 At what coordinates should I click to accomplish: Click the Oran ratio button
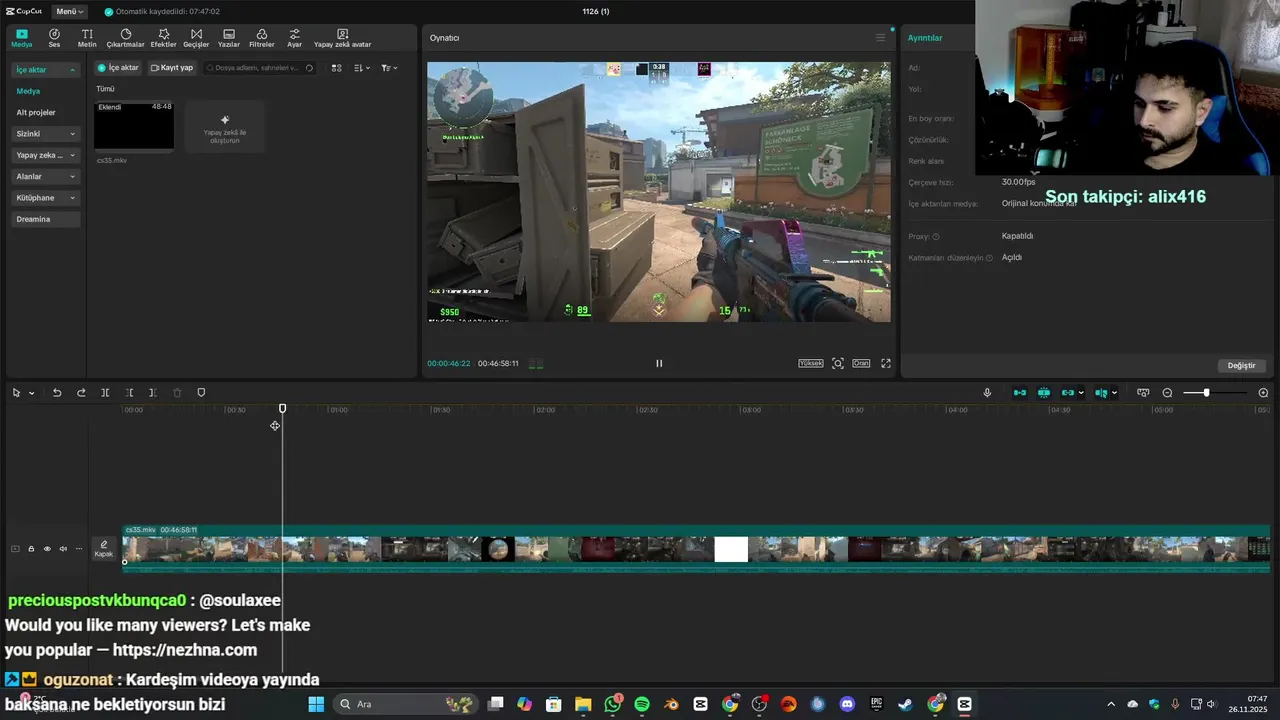[x=861, y=363]
